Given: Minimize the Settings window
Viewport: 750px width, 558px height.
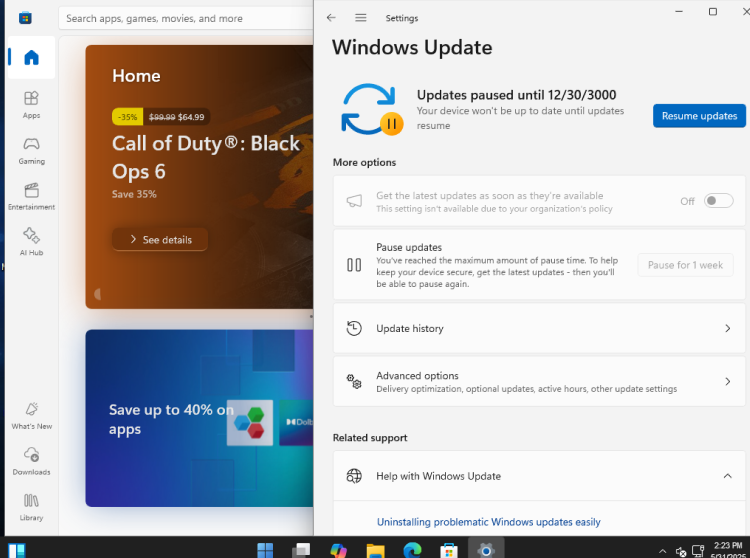Looking at the screenshot, I should point(679,11).
